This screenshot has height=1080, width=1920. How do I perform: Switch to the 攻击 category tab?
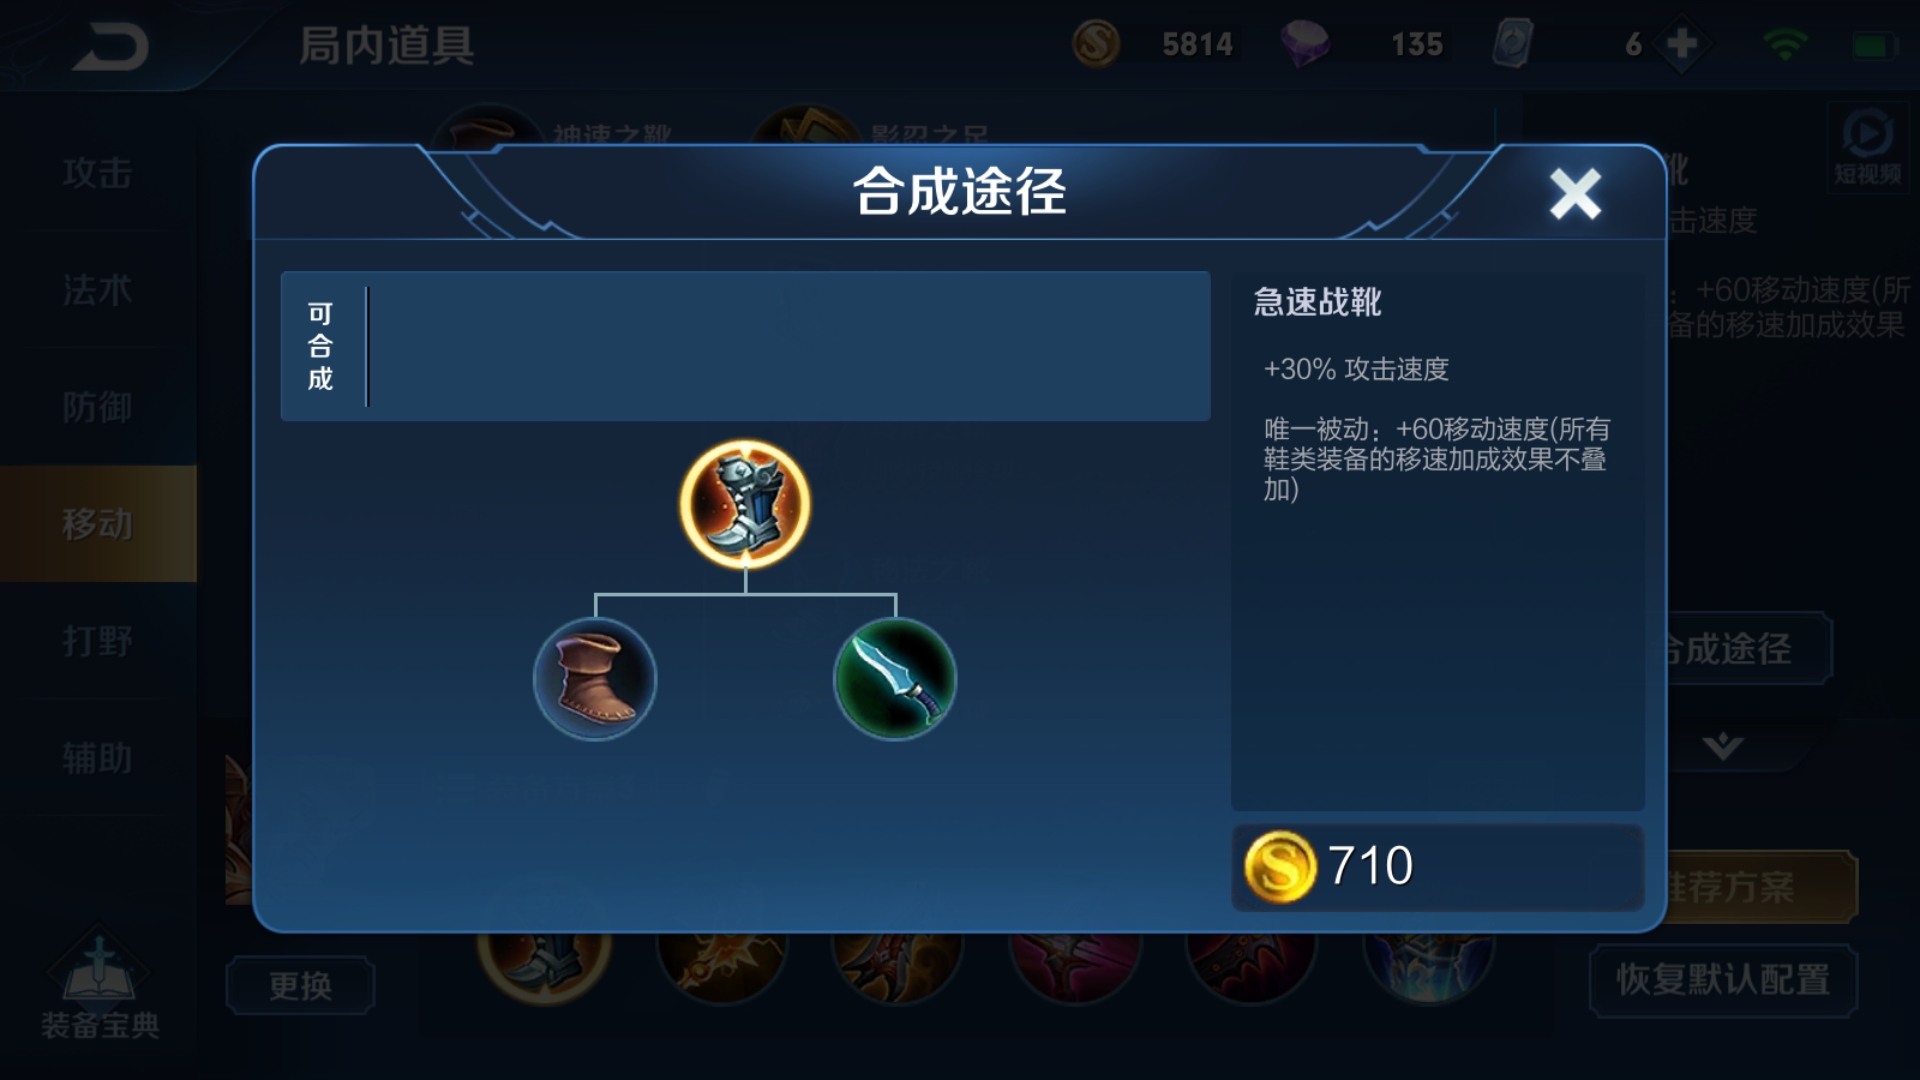pos(98,173)
